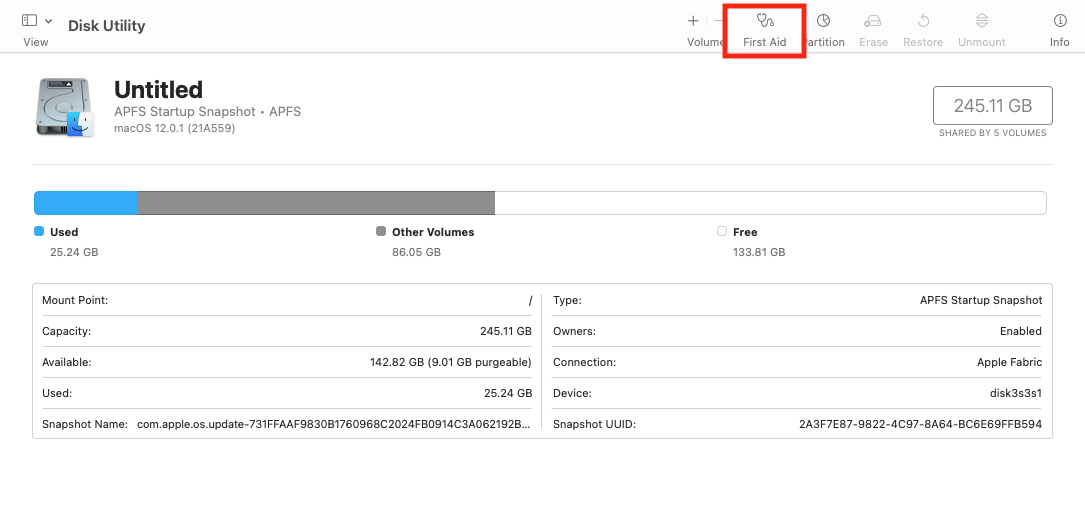Select the Disk Utility window title
Screen dimensions: 1085x527
pyautogui.click(x=107, y=26)
